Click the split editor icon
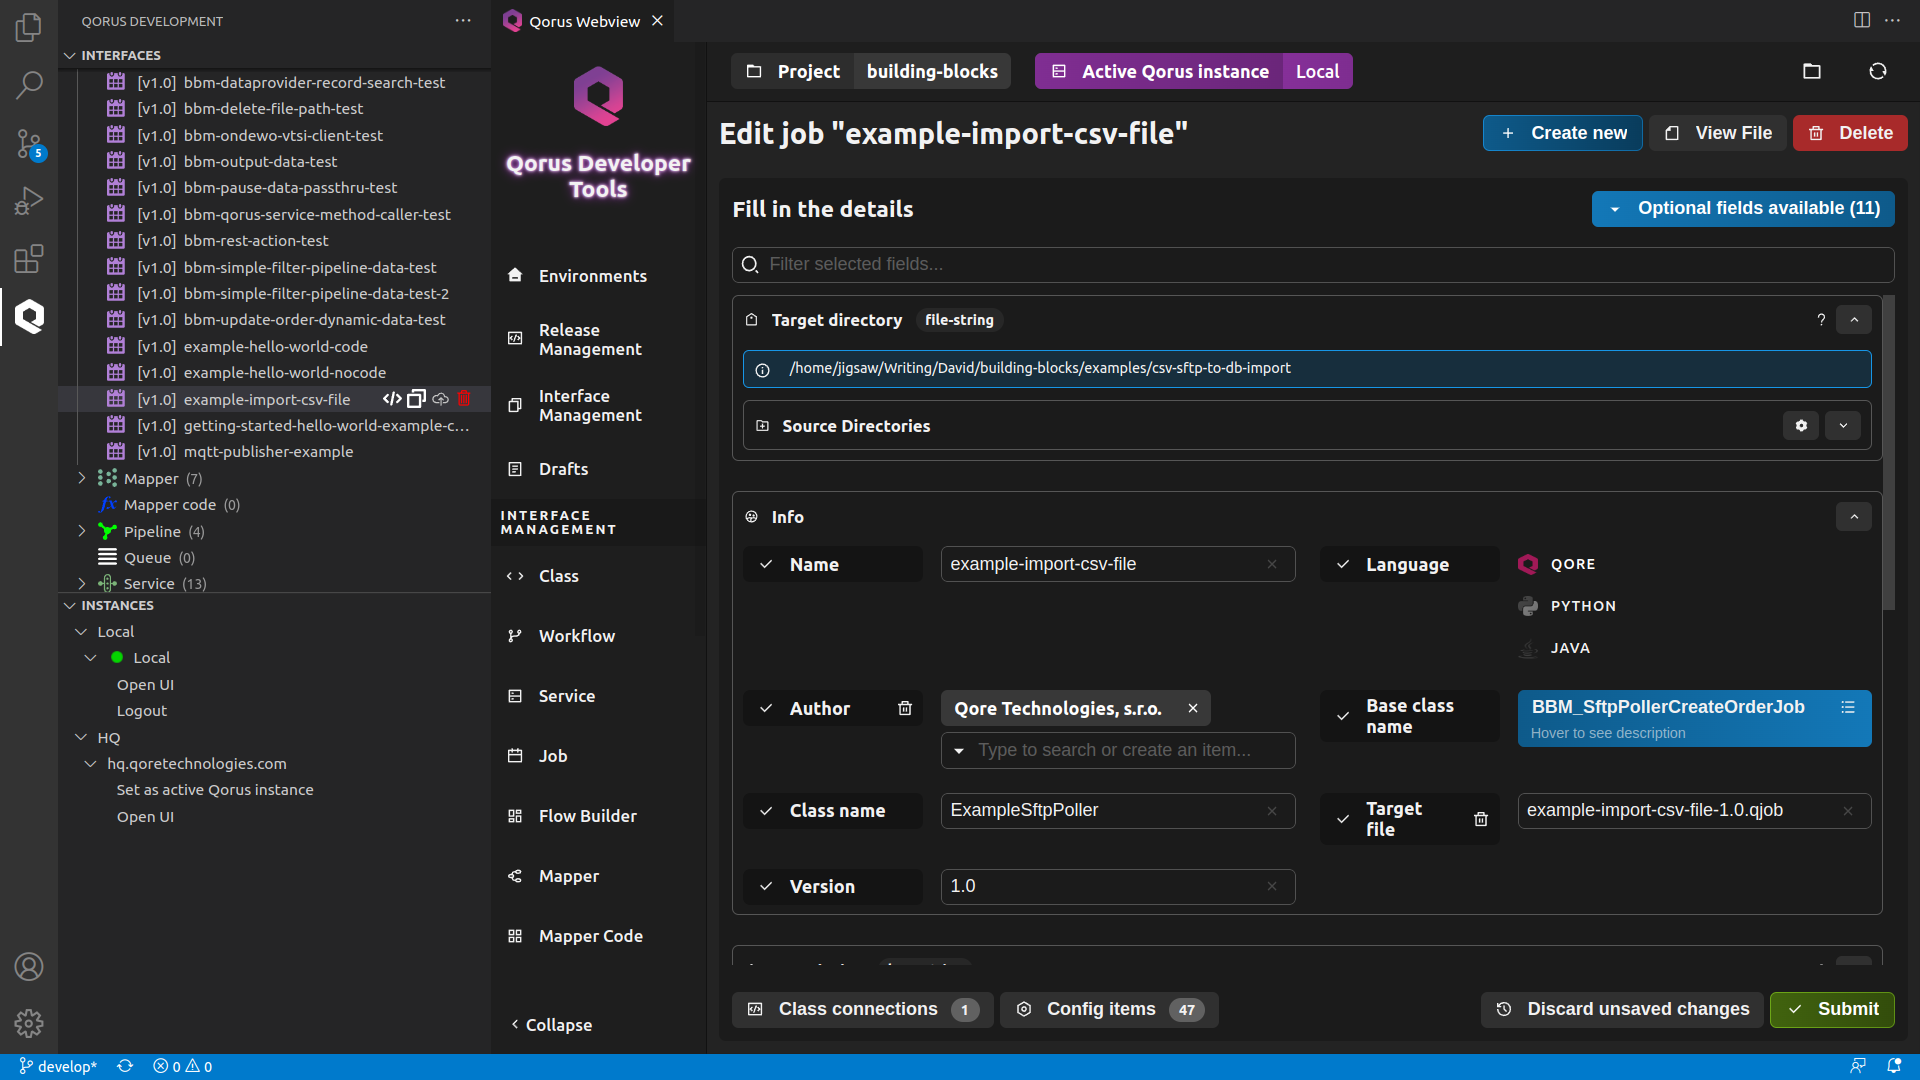Viewport: 1920px width, 1080px height. pos(1862,20)
